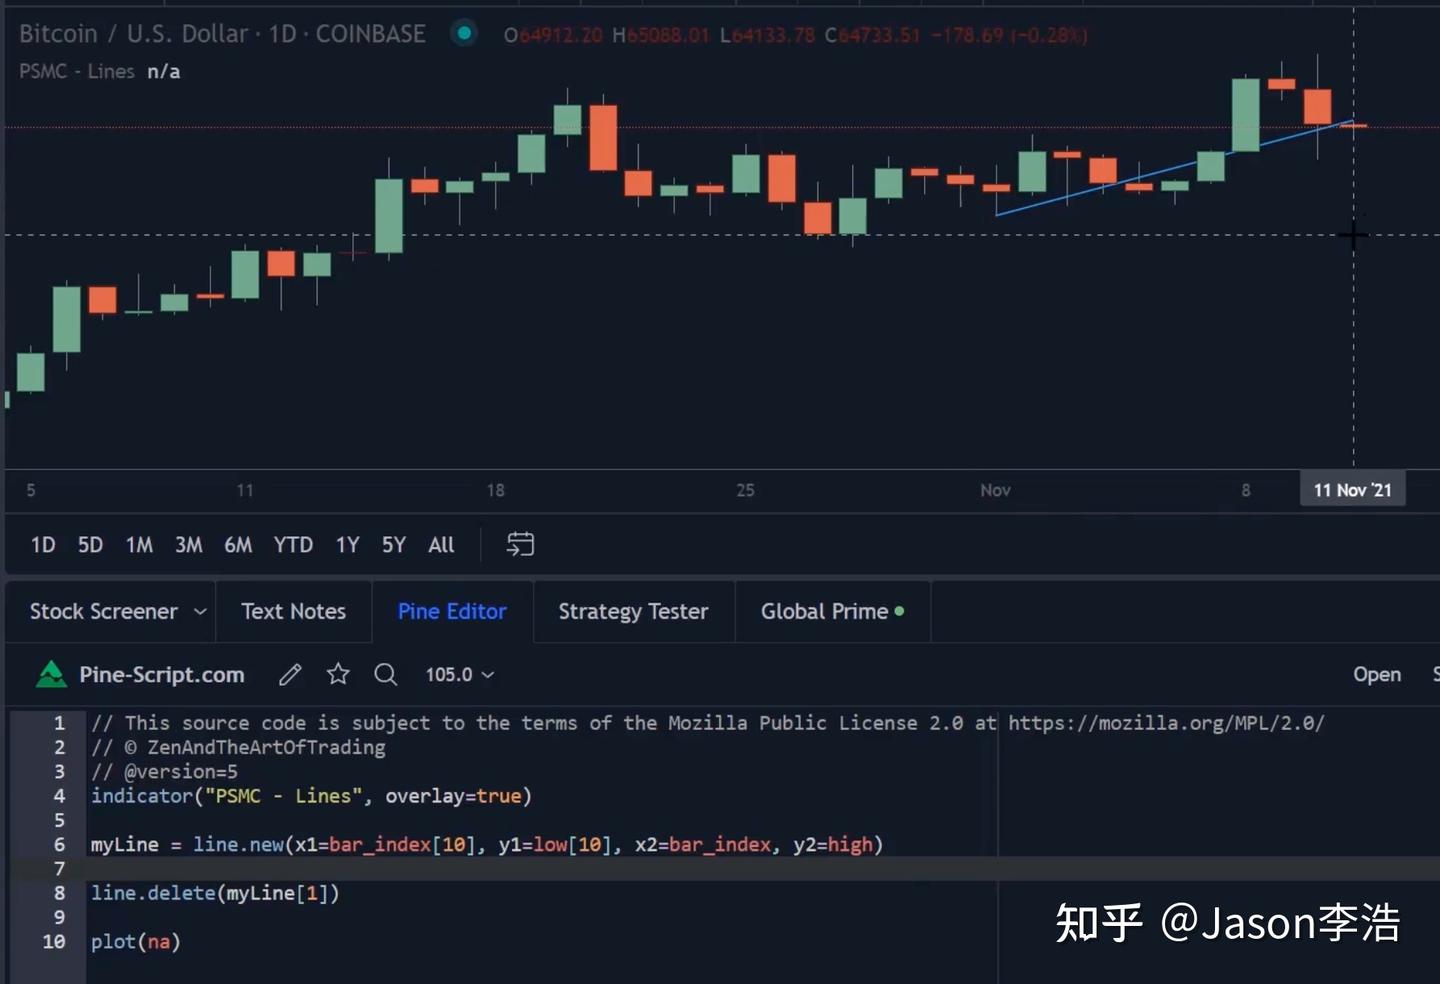Viewport: 1440px width, 984px height.
Task: Set chart range to 3M
Action: [x=188, y=545]
